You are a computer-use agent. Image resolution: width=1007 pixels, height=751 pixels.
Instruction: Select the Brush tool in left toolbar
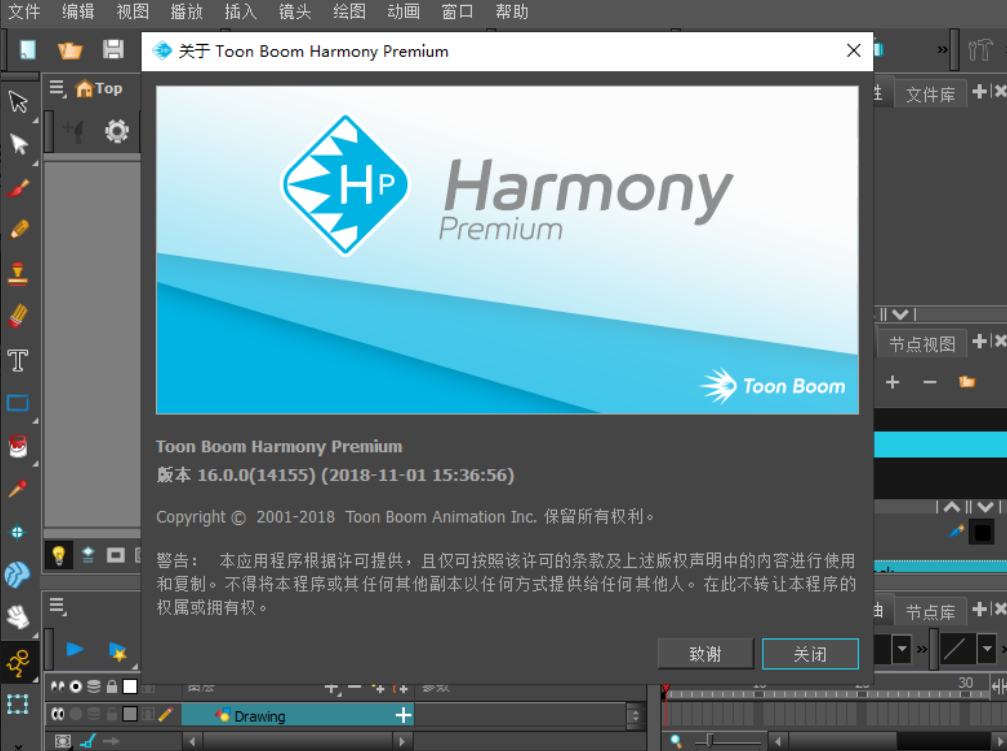coord(18,188)
